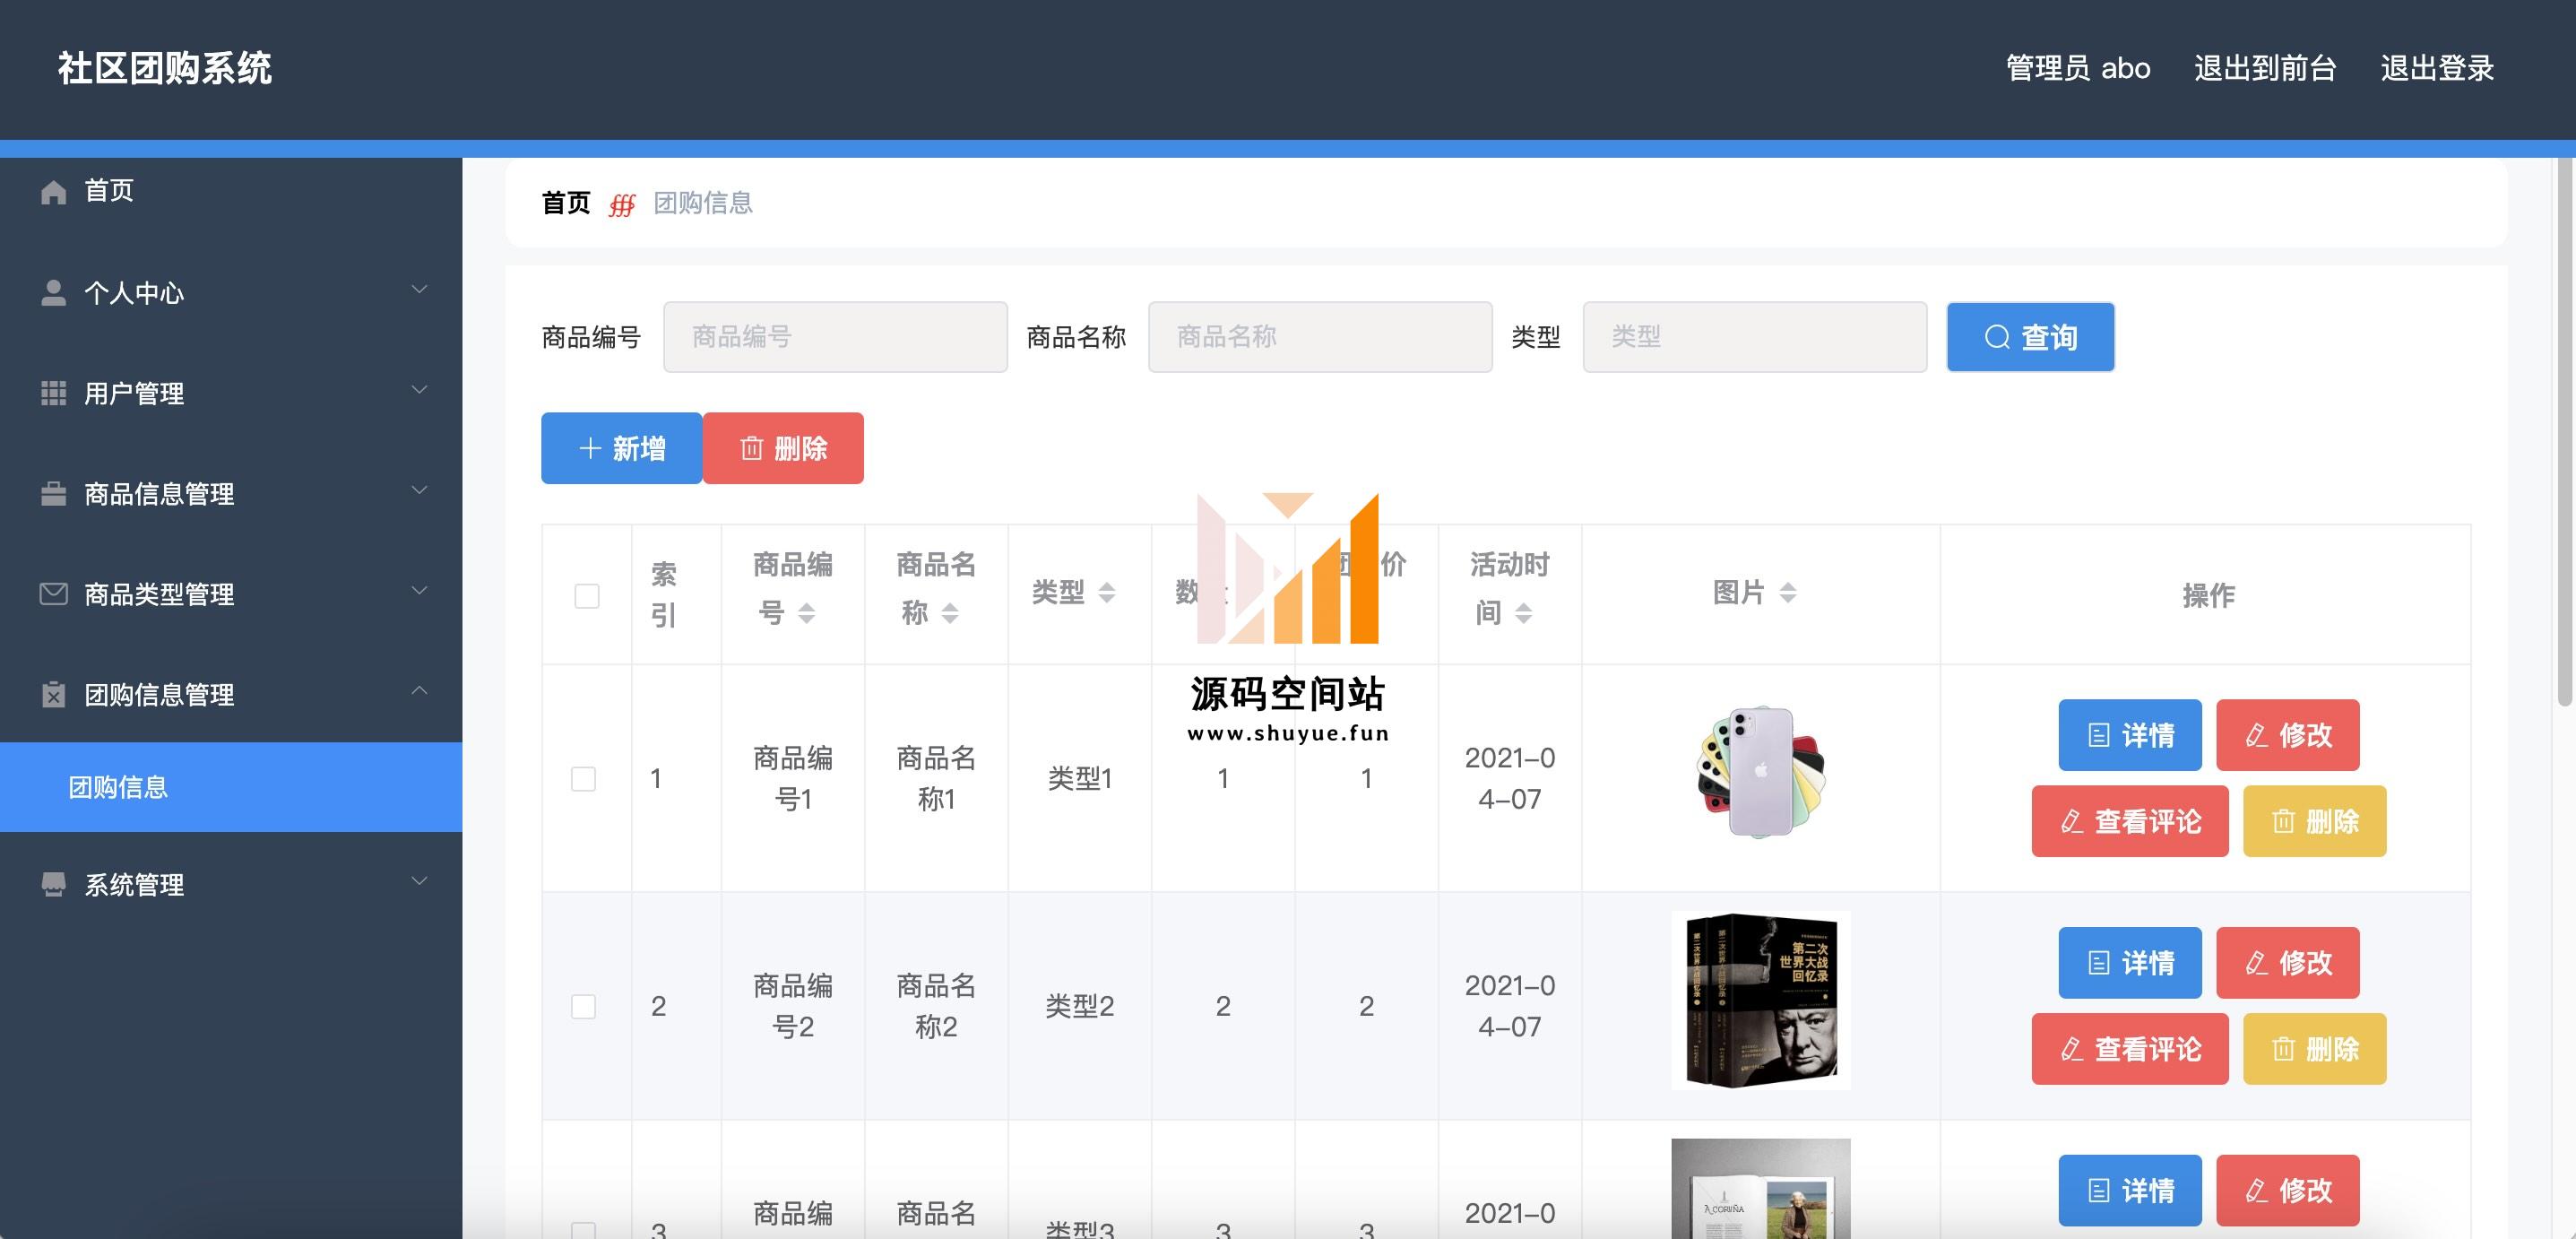Click sort arrows in 商品编号 column header

pyautogui.click(x=807, y=613)
